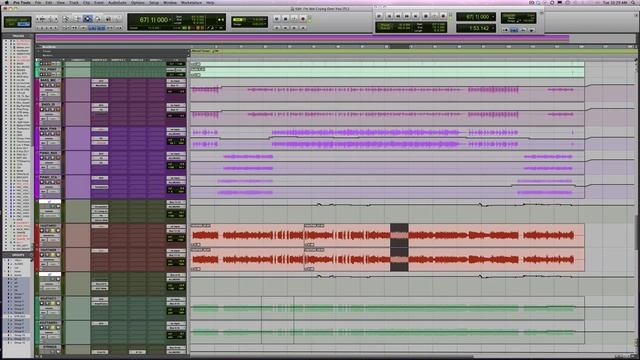This screenshot has height=360, width=640.
Task: Click Fast Forward in floating Transport window
Action: tap(407, 16)
